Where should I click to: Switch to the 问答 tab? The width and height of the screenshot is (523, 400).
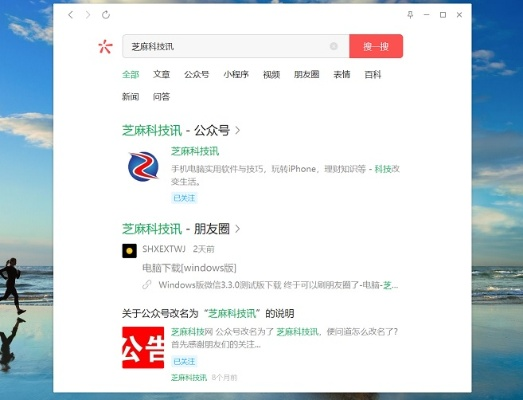click(x=161, y=97)
